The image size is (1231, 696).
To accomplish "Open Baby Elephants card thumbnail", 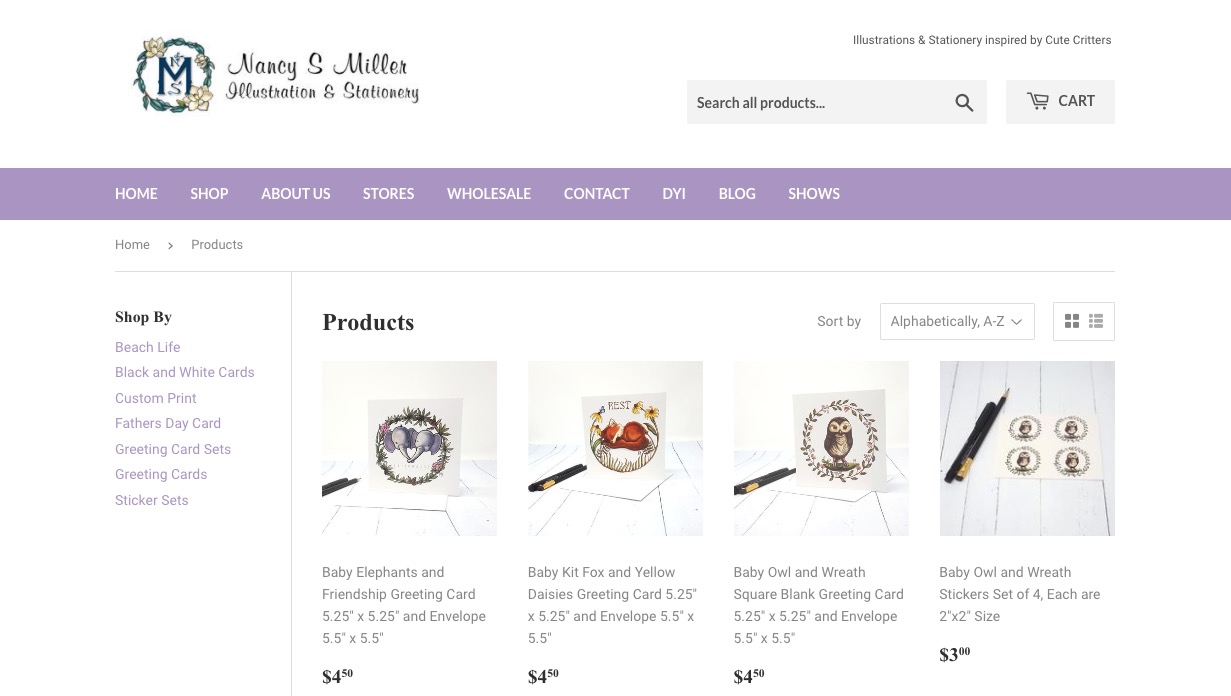I will pyautogui.click(x=409, y=448).
